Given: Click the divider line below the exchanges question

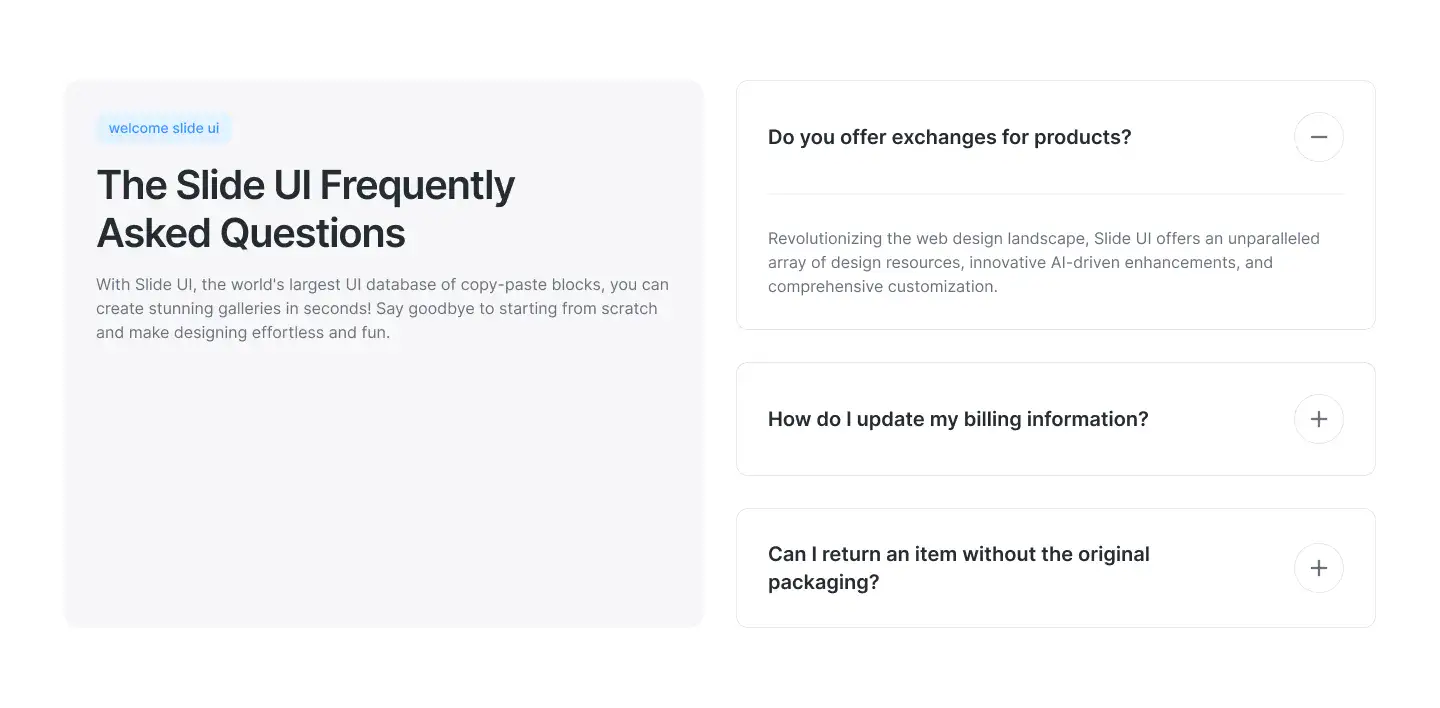Looking at the screenshot, I should 1056,194.
